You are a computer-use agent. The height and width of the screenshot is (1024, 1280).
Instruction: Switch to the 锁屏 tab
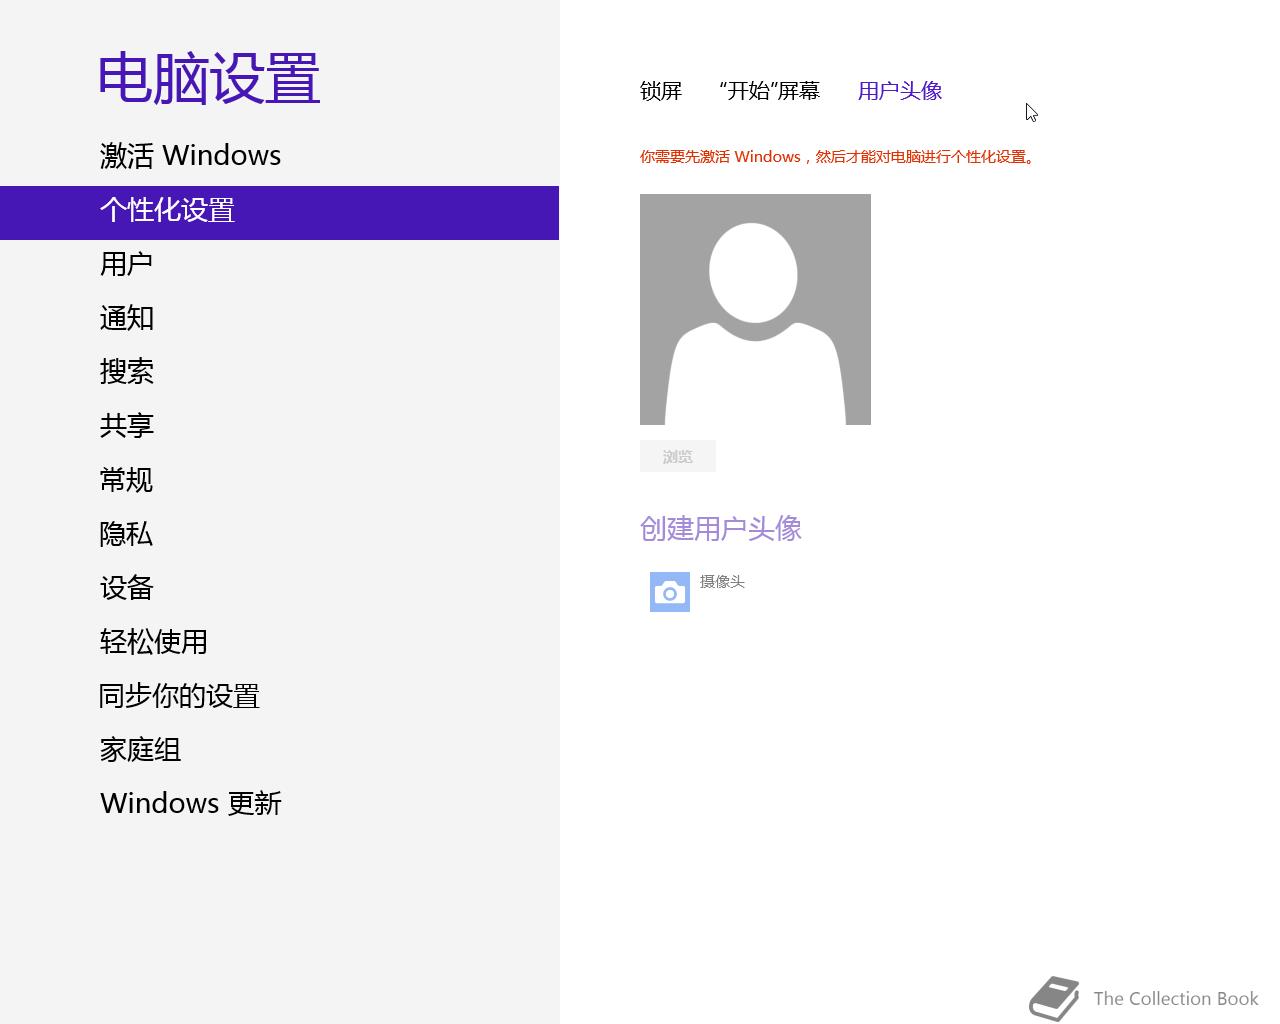click(x=661, y=91)
